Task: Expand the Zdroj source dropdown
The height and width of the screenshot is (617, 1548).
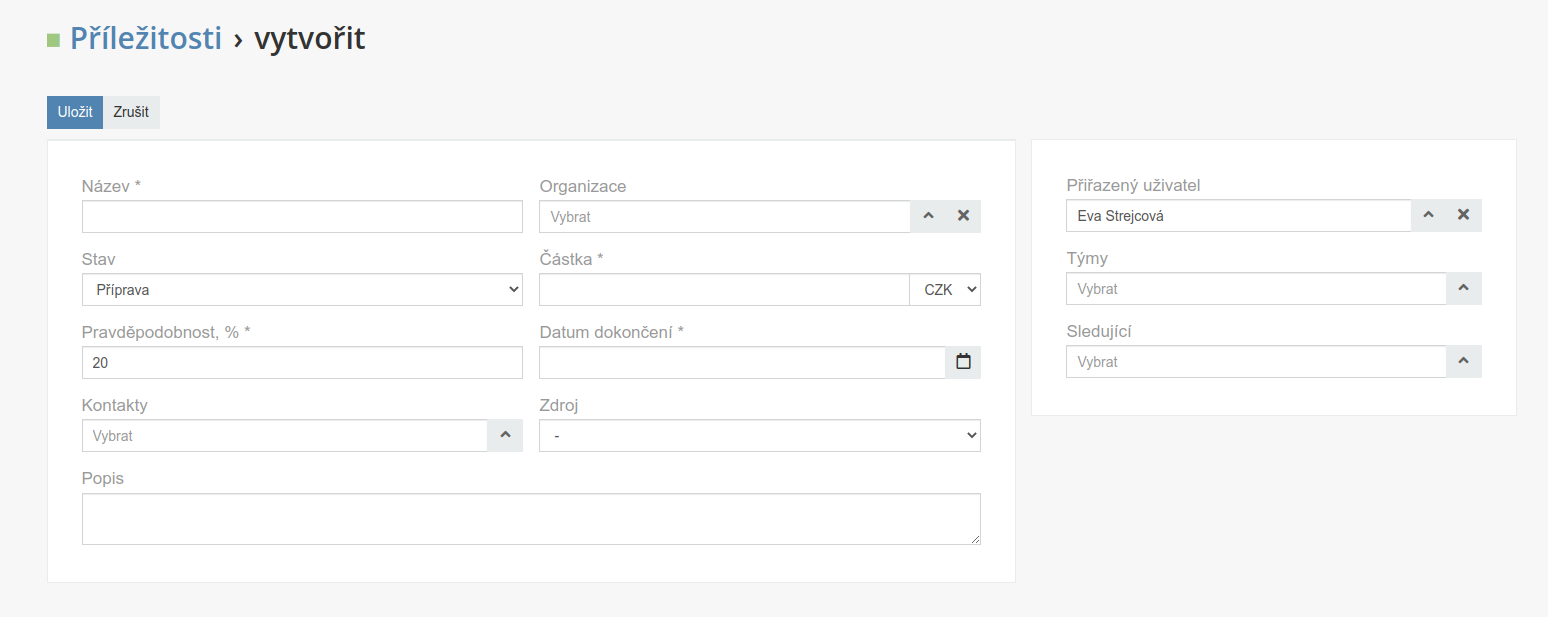Action: coord(760,435)
